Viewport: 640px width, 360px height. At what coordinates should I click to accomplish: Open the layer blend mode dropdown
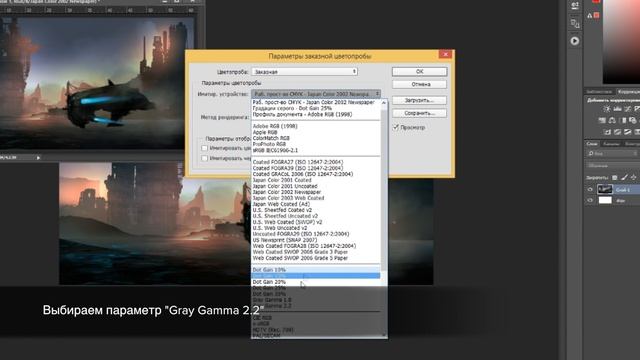tap(613, 166)
